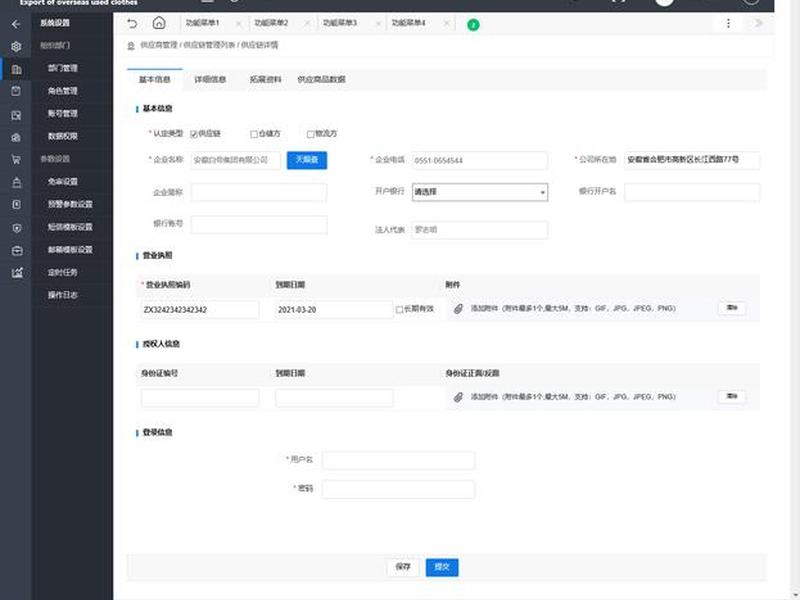
Task: Switch to the 功能菜单3 tab
Action: click(340, 23)
